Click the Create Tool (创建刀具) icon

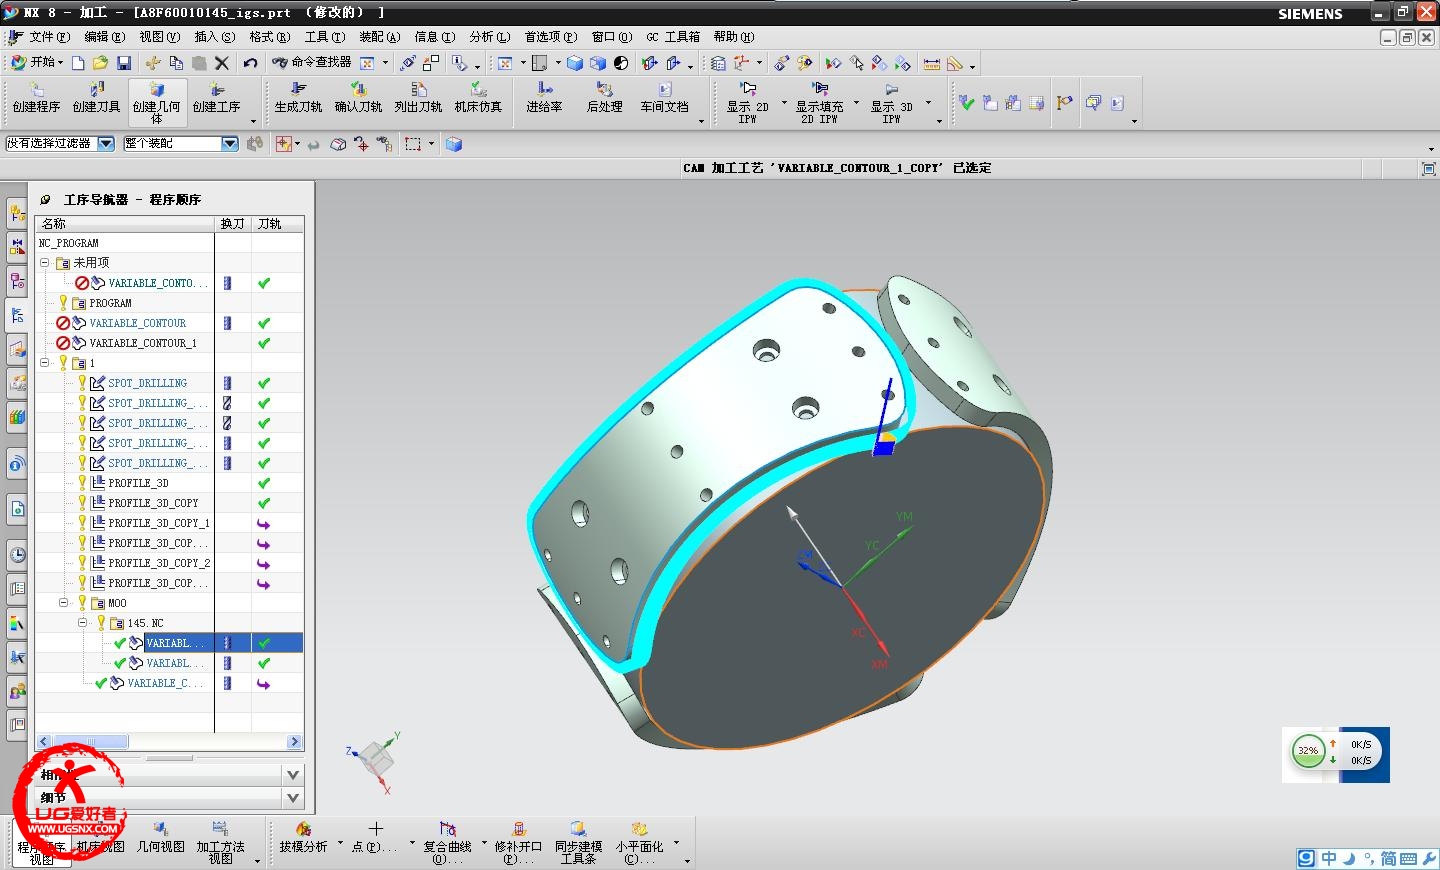pos(96,98)
